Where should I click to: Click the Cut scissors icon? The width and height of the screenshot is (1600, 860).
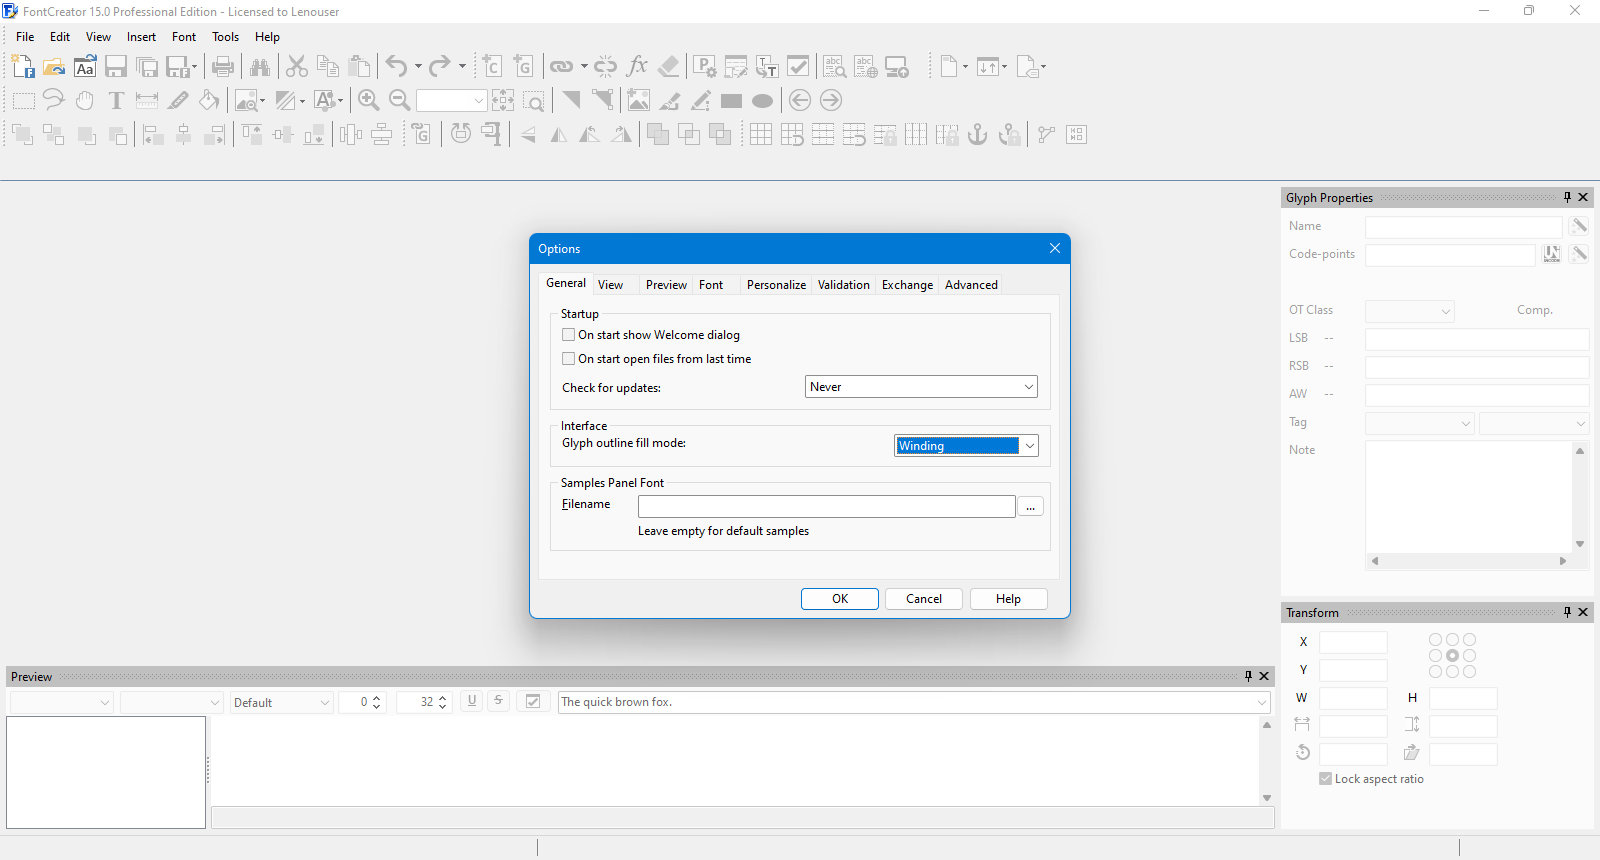point(297,67)
